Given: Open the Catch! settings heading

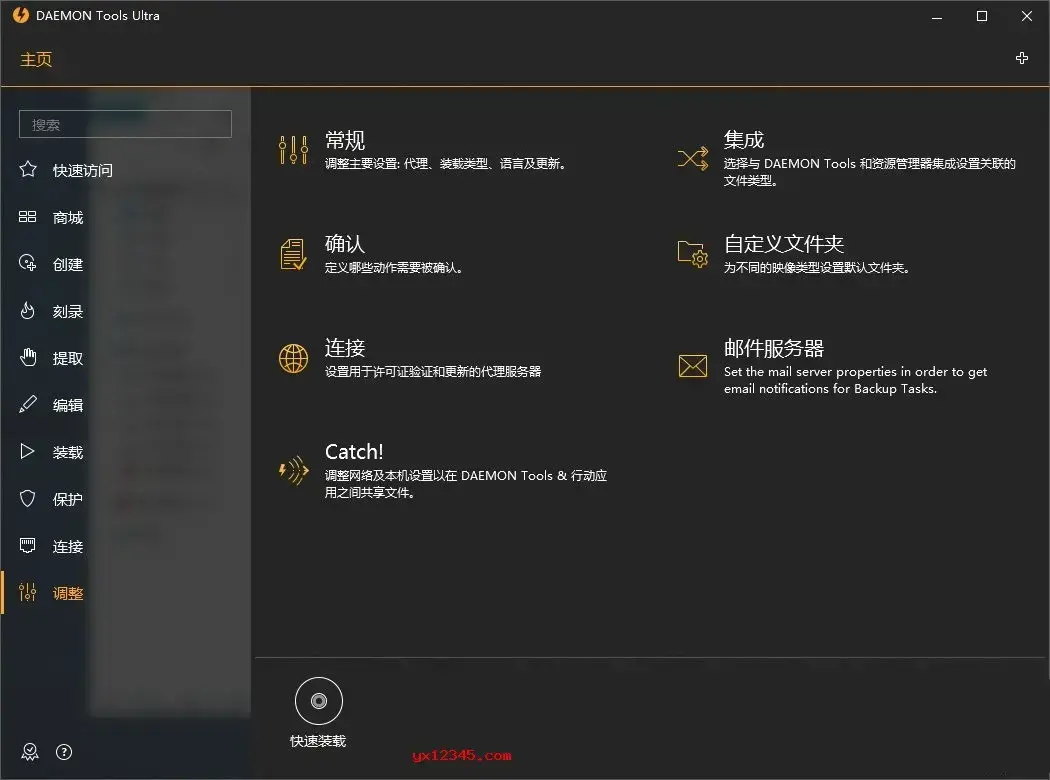Looking at the screenshot, I should (x=354, y=452).
